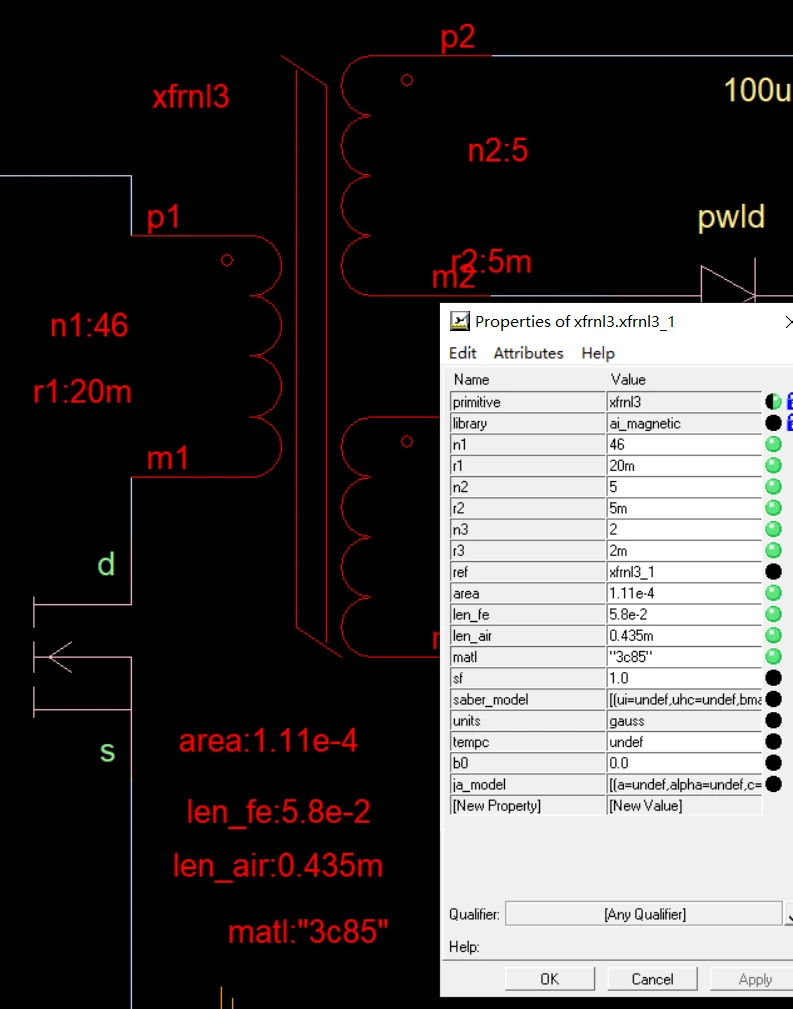The width and height of the screenshot is (793, 1009).
Task: Edit the area value 1.11e-4
Action: 684,593
